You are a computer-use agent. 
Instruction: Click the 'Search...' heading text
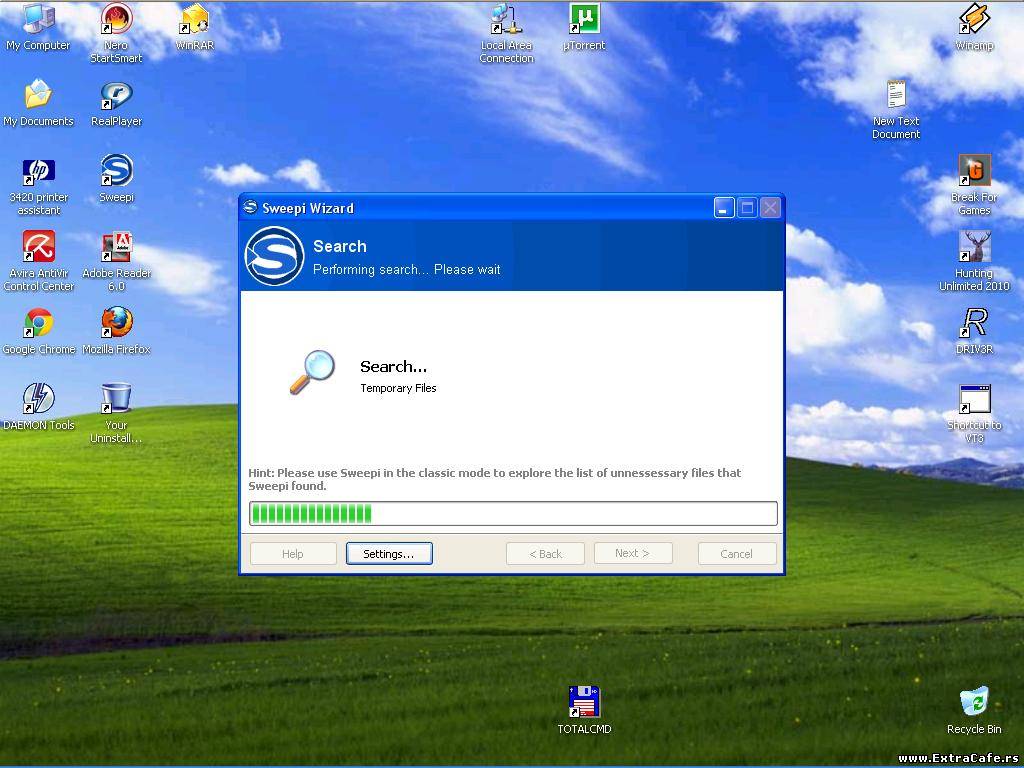pos(393,366)
